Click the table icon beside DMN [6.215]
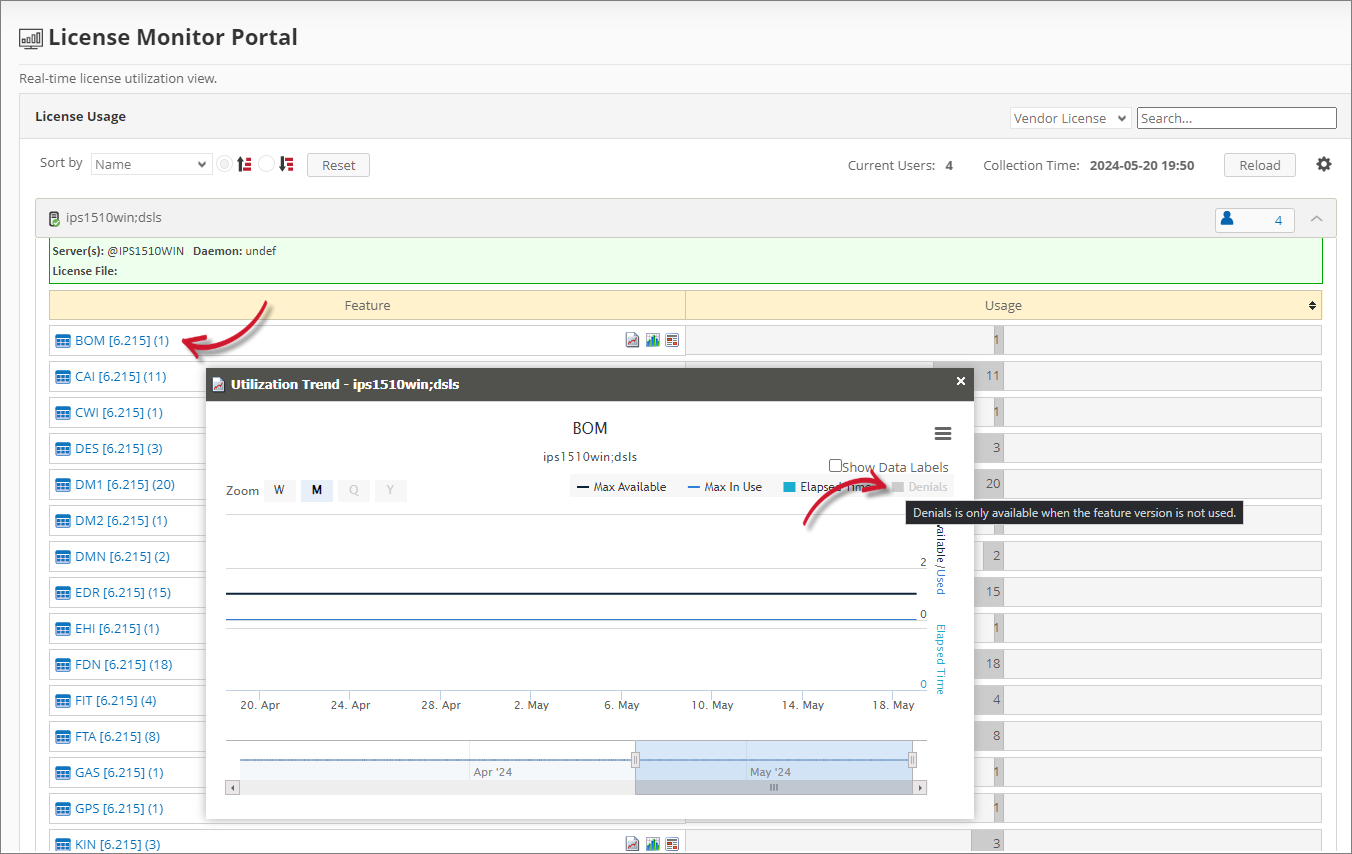This screenshot has height=854, width=1352. tap(63, 557)
